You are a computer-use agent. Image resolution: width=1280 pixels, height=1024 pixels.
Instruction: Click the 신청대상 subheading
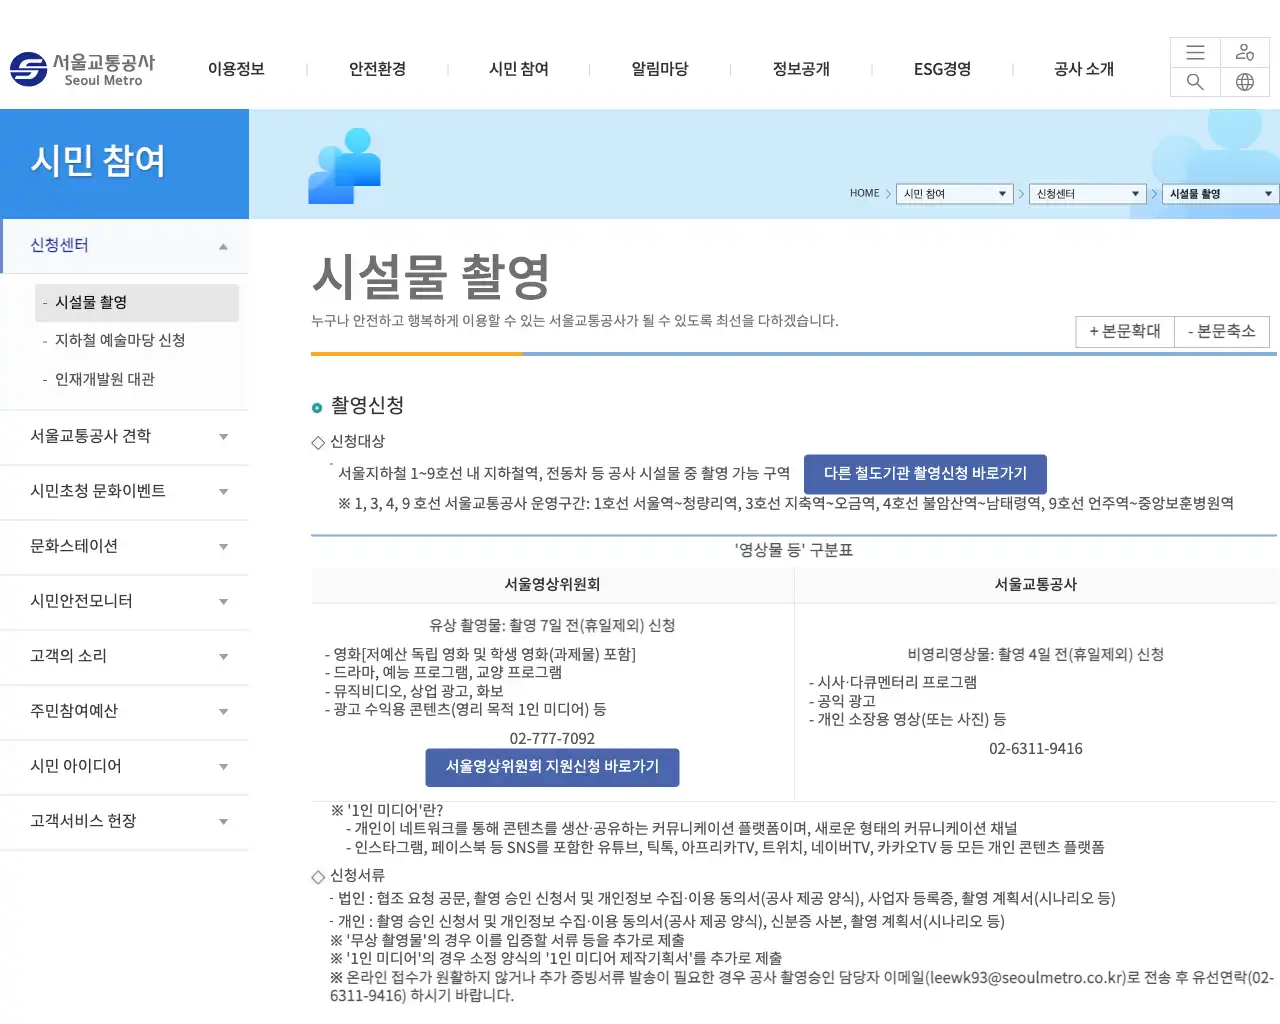(357, 441)
